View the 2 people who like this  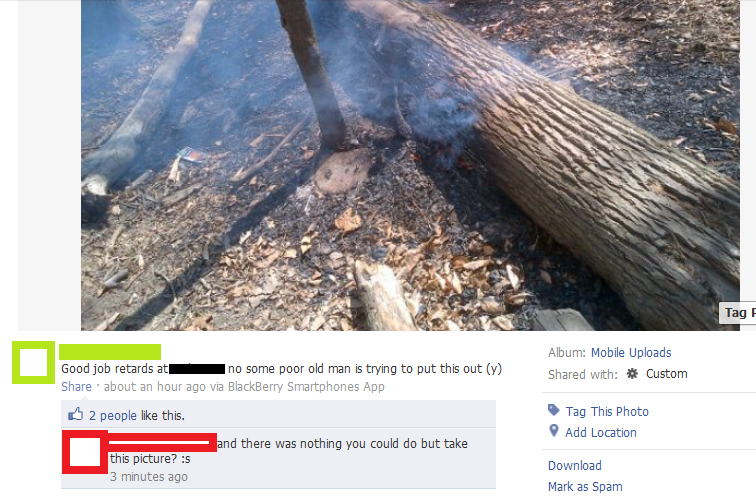[113, 416]
